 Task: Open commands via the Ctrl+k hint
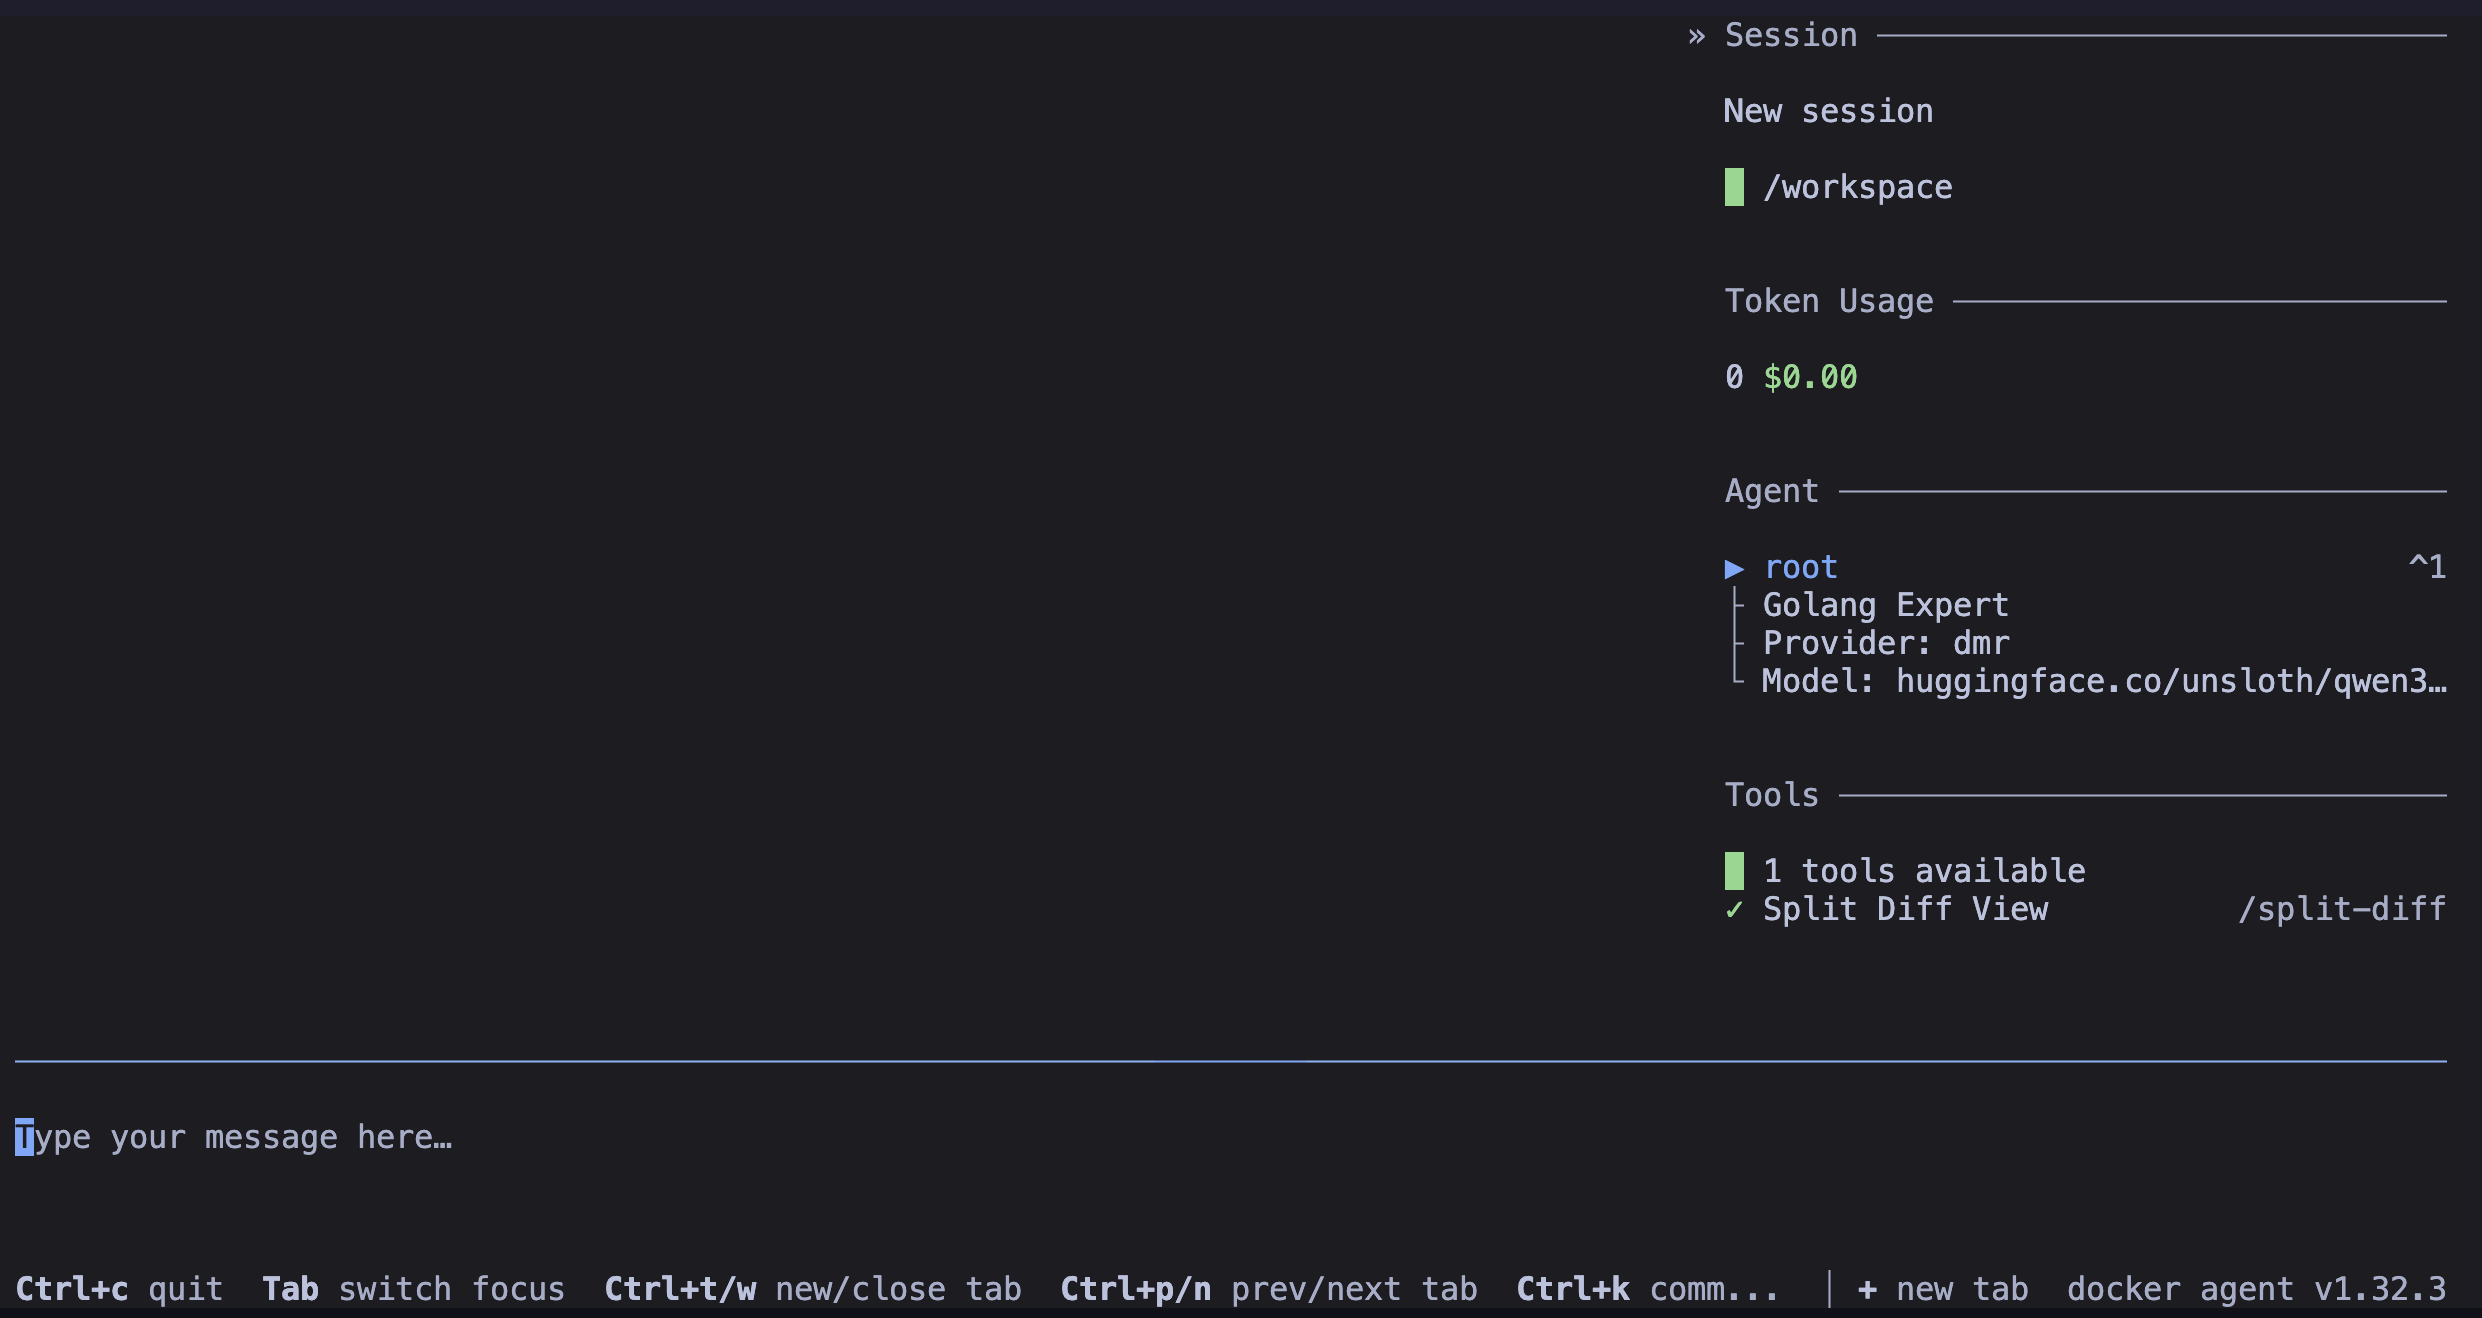click(x=1646, y=1289)
